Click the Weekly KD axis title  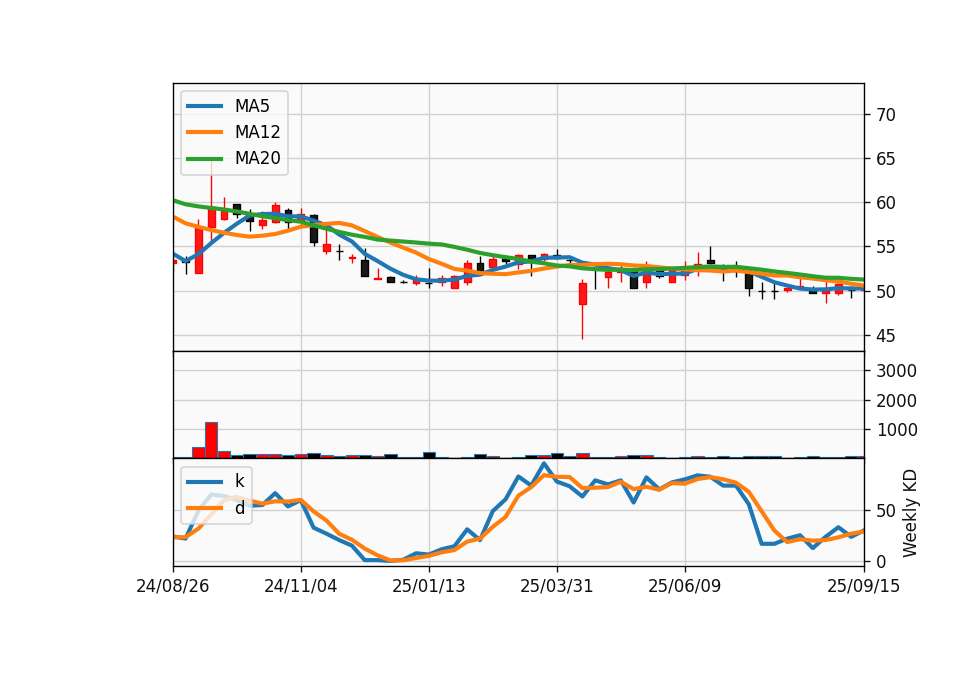click(910, 513)
